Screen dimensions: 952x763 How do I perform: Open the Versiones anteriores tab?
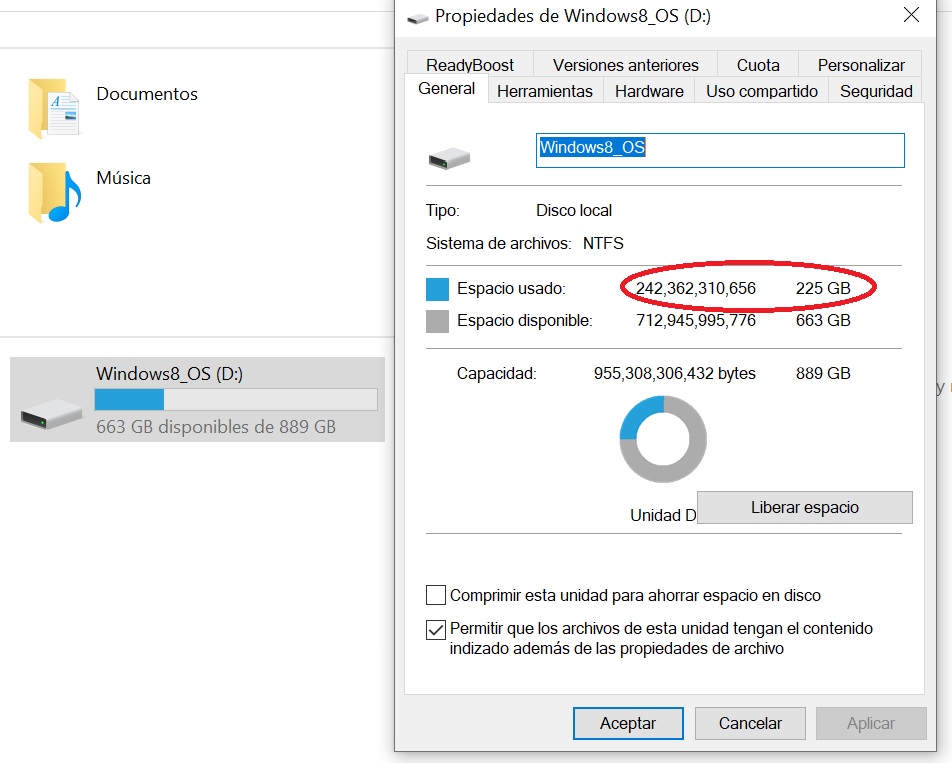(x=625, y=65)
